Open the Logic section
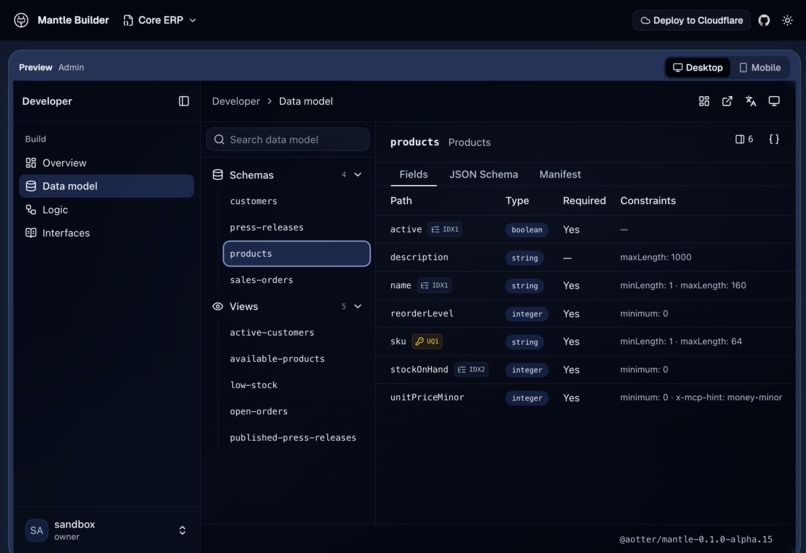The height and width of the screenshot is (553, 806). pos(106,210)
